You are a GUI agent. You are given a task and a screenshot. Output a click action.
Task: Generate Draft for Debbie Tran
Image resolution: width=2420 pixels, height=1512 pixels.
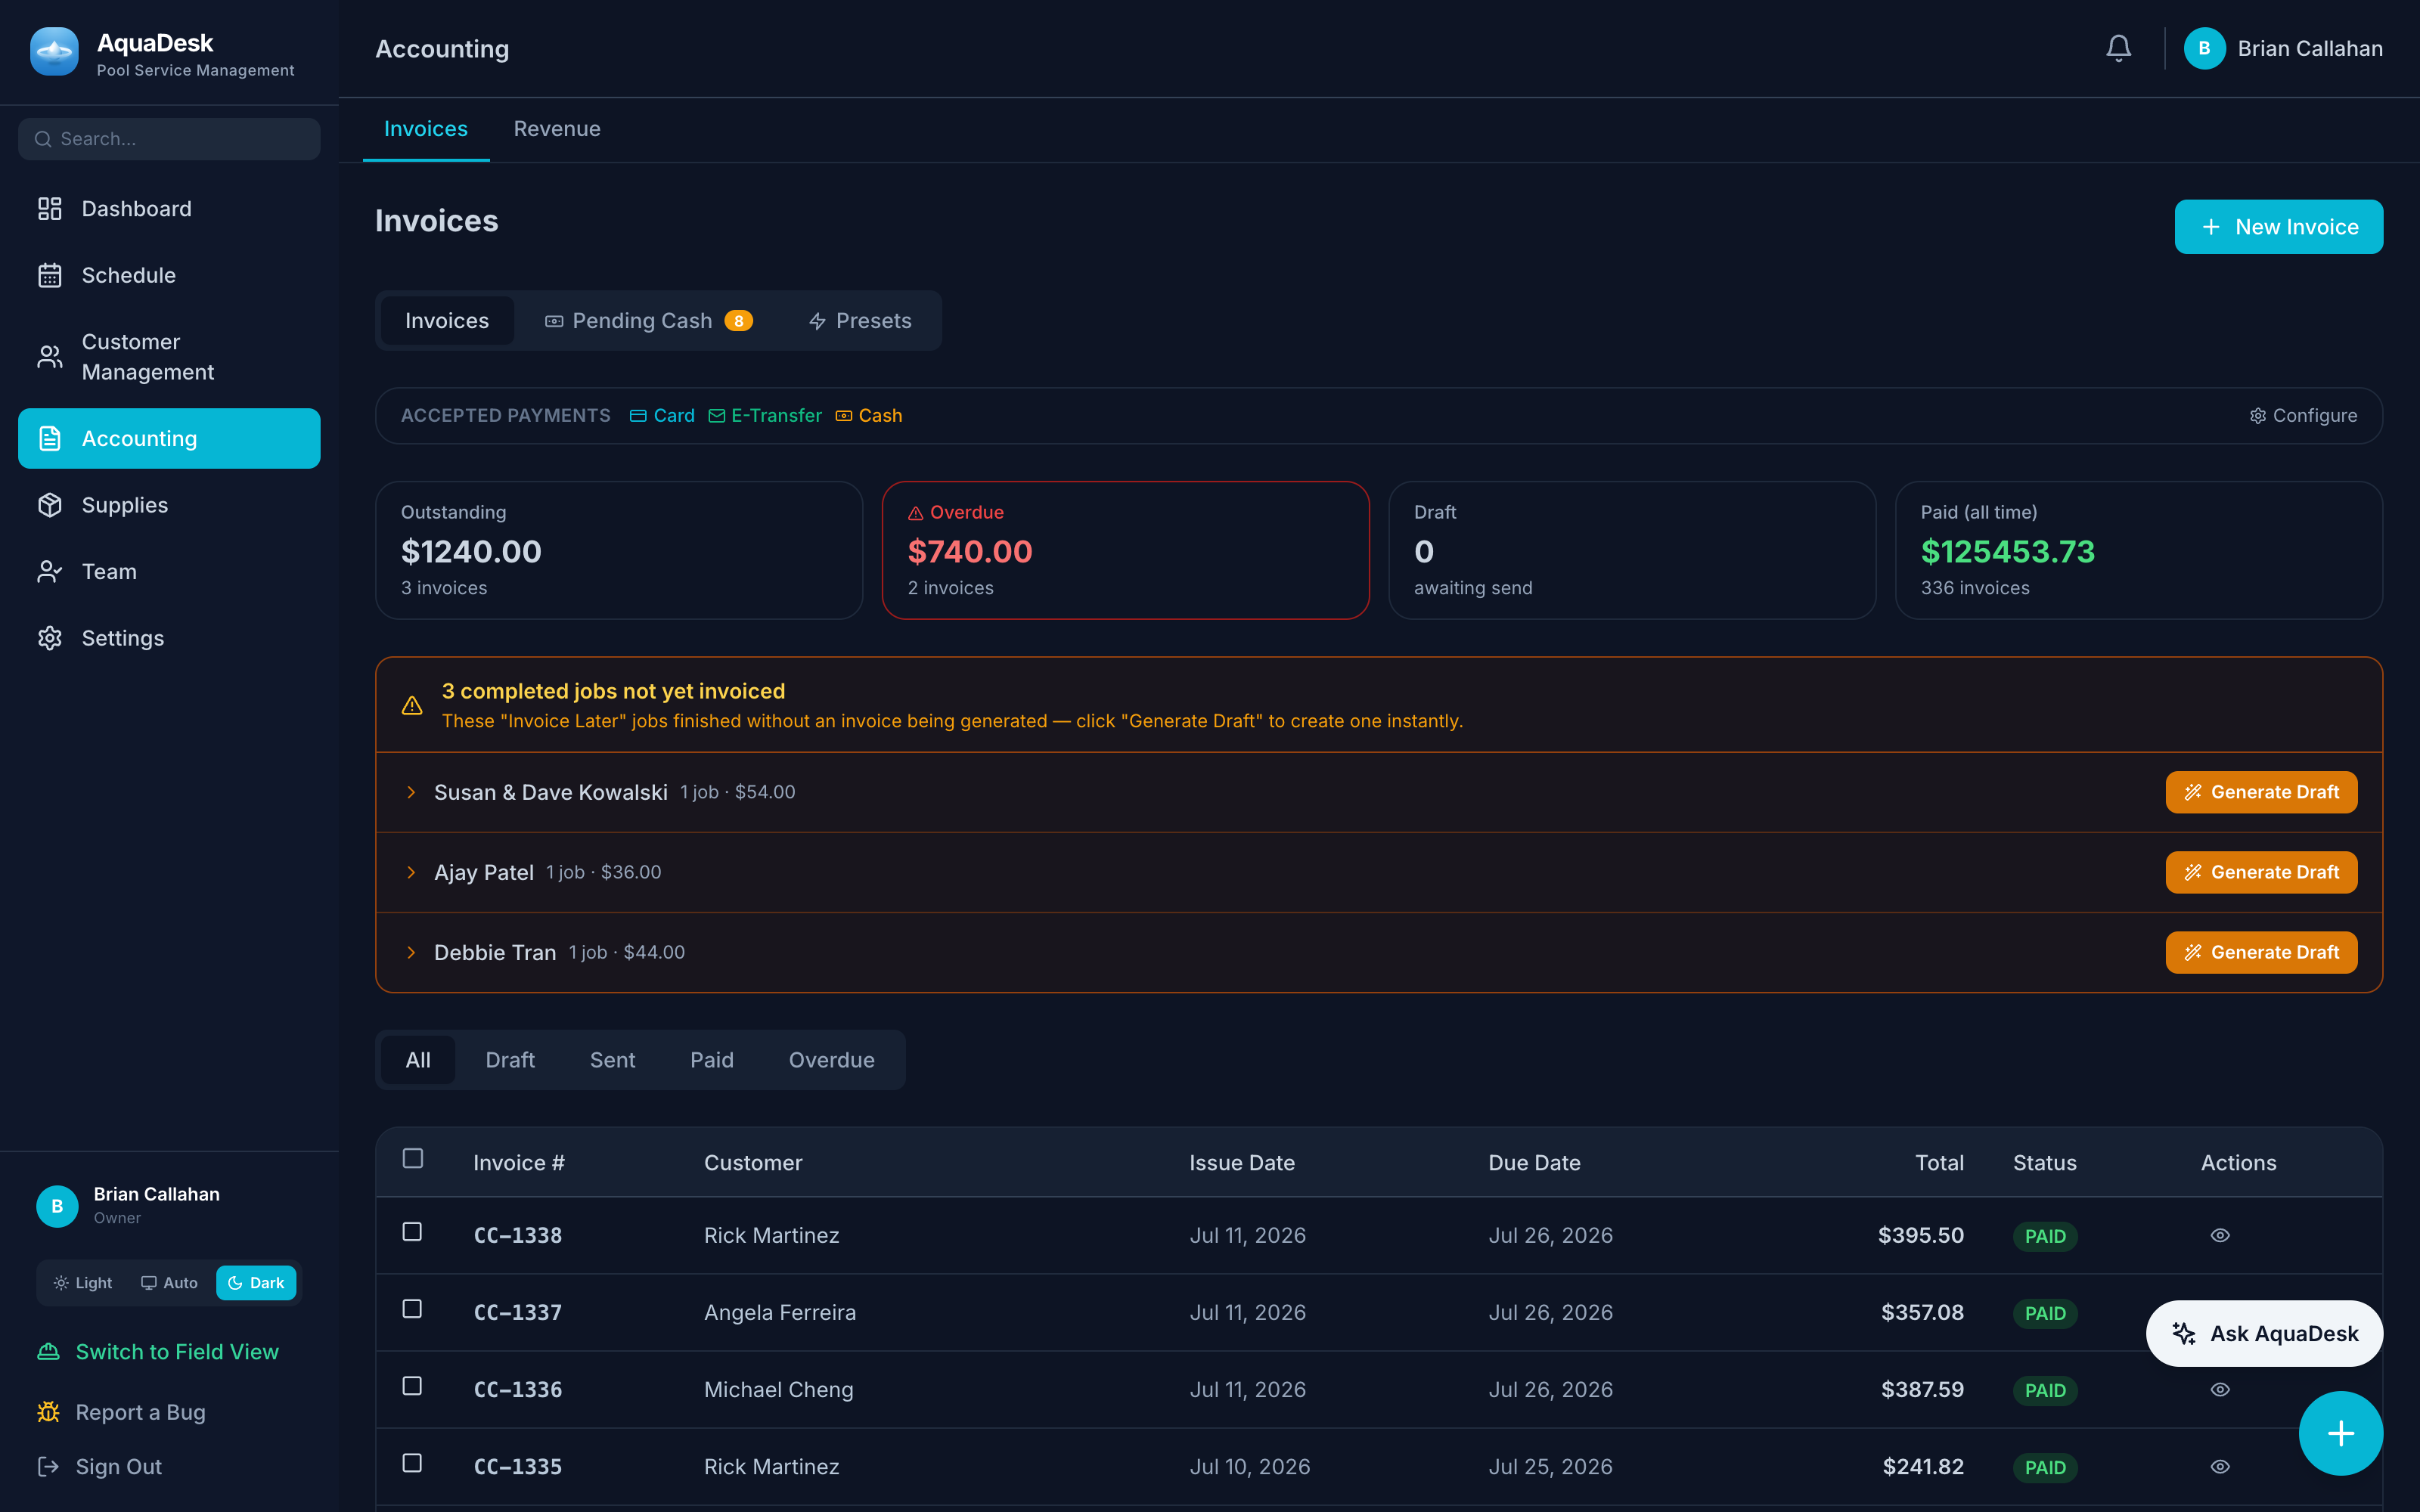point(2261,952)
